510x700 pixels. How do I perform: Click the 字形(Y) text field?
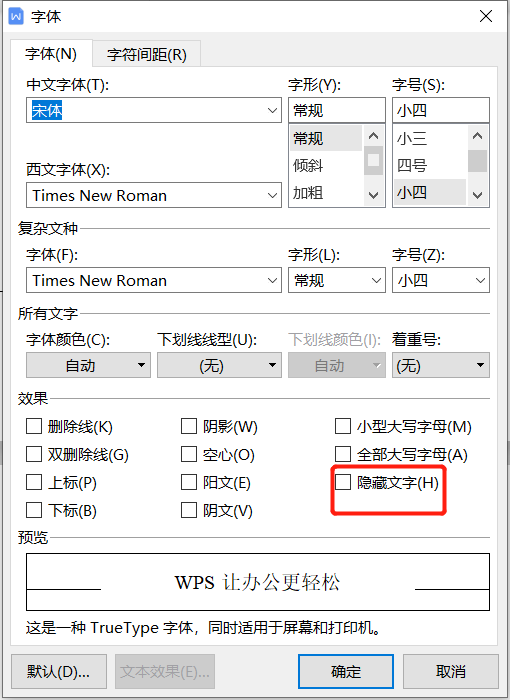click(337, 110)
